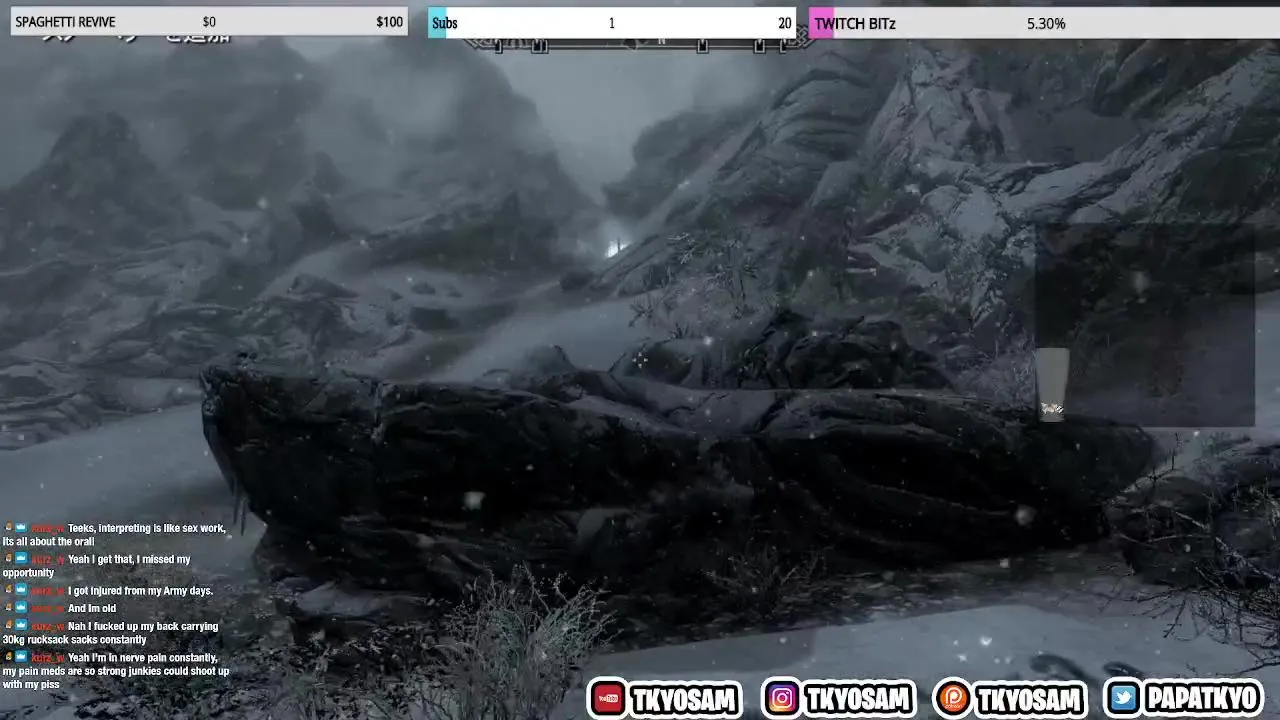The image size is (1280, 720).
Task: Open the TKYOSAM label beside the YouTube icon
Action: (x=684, y=700)
